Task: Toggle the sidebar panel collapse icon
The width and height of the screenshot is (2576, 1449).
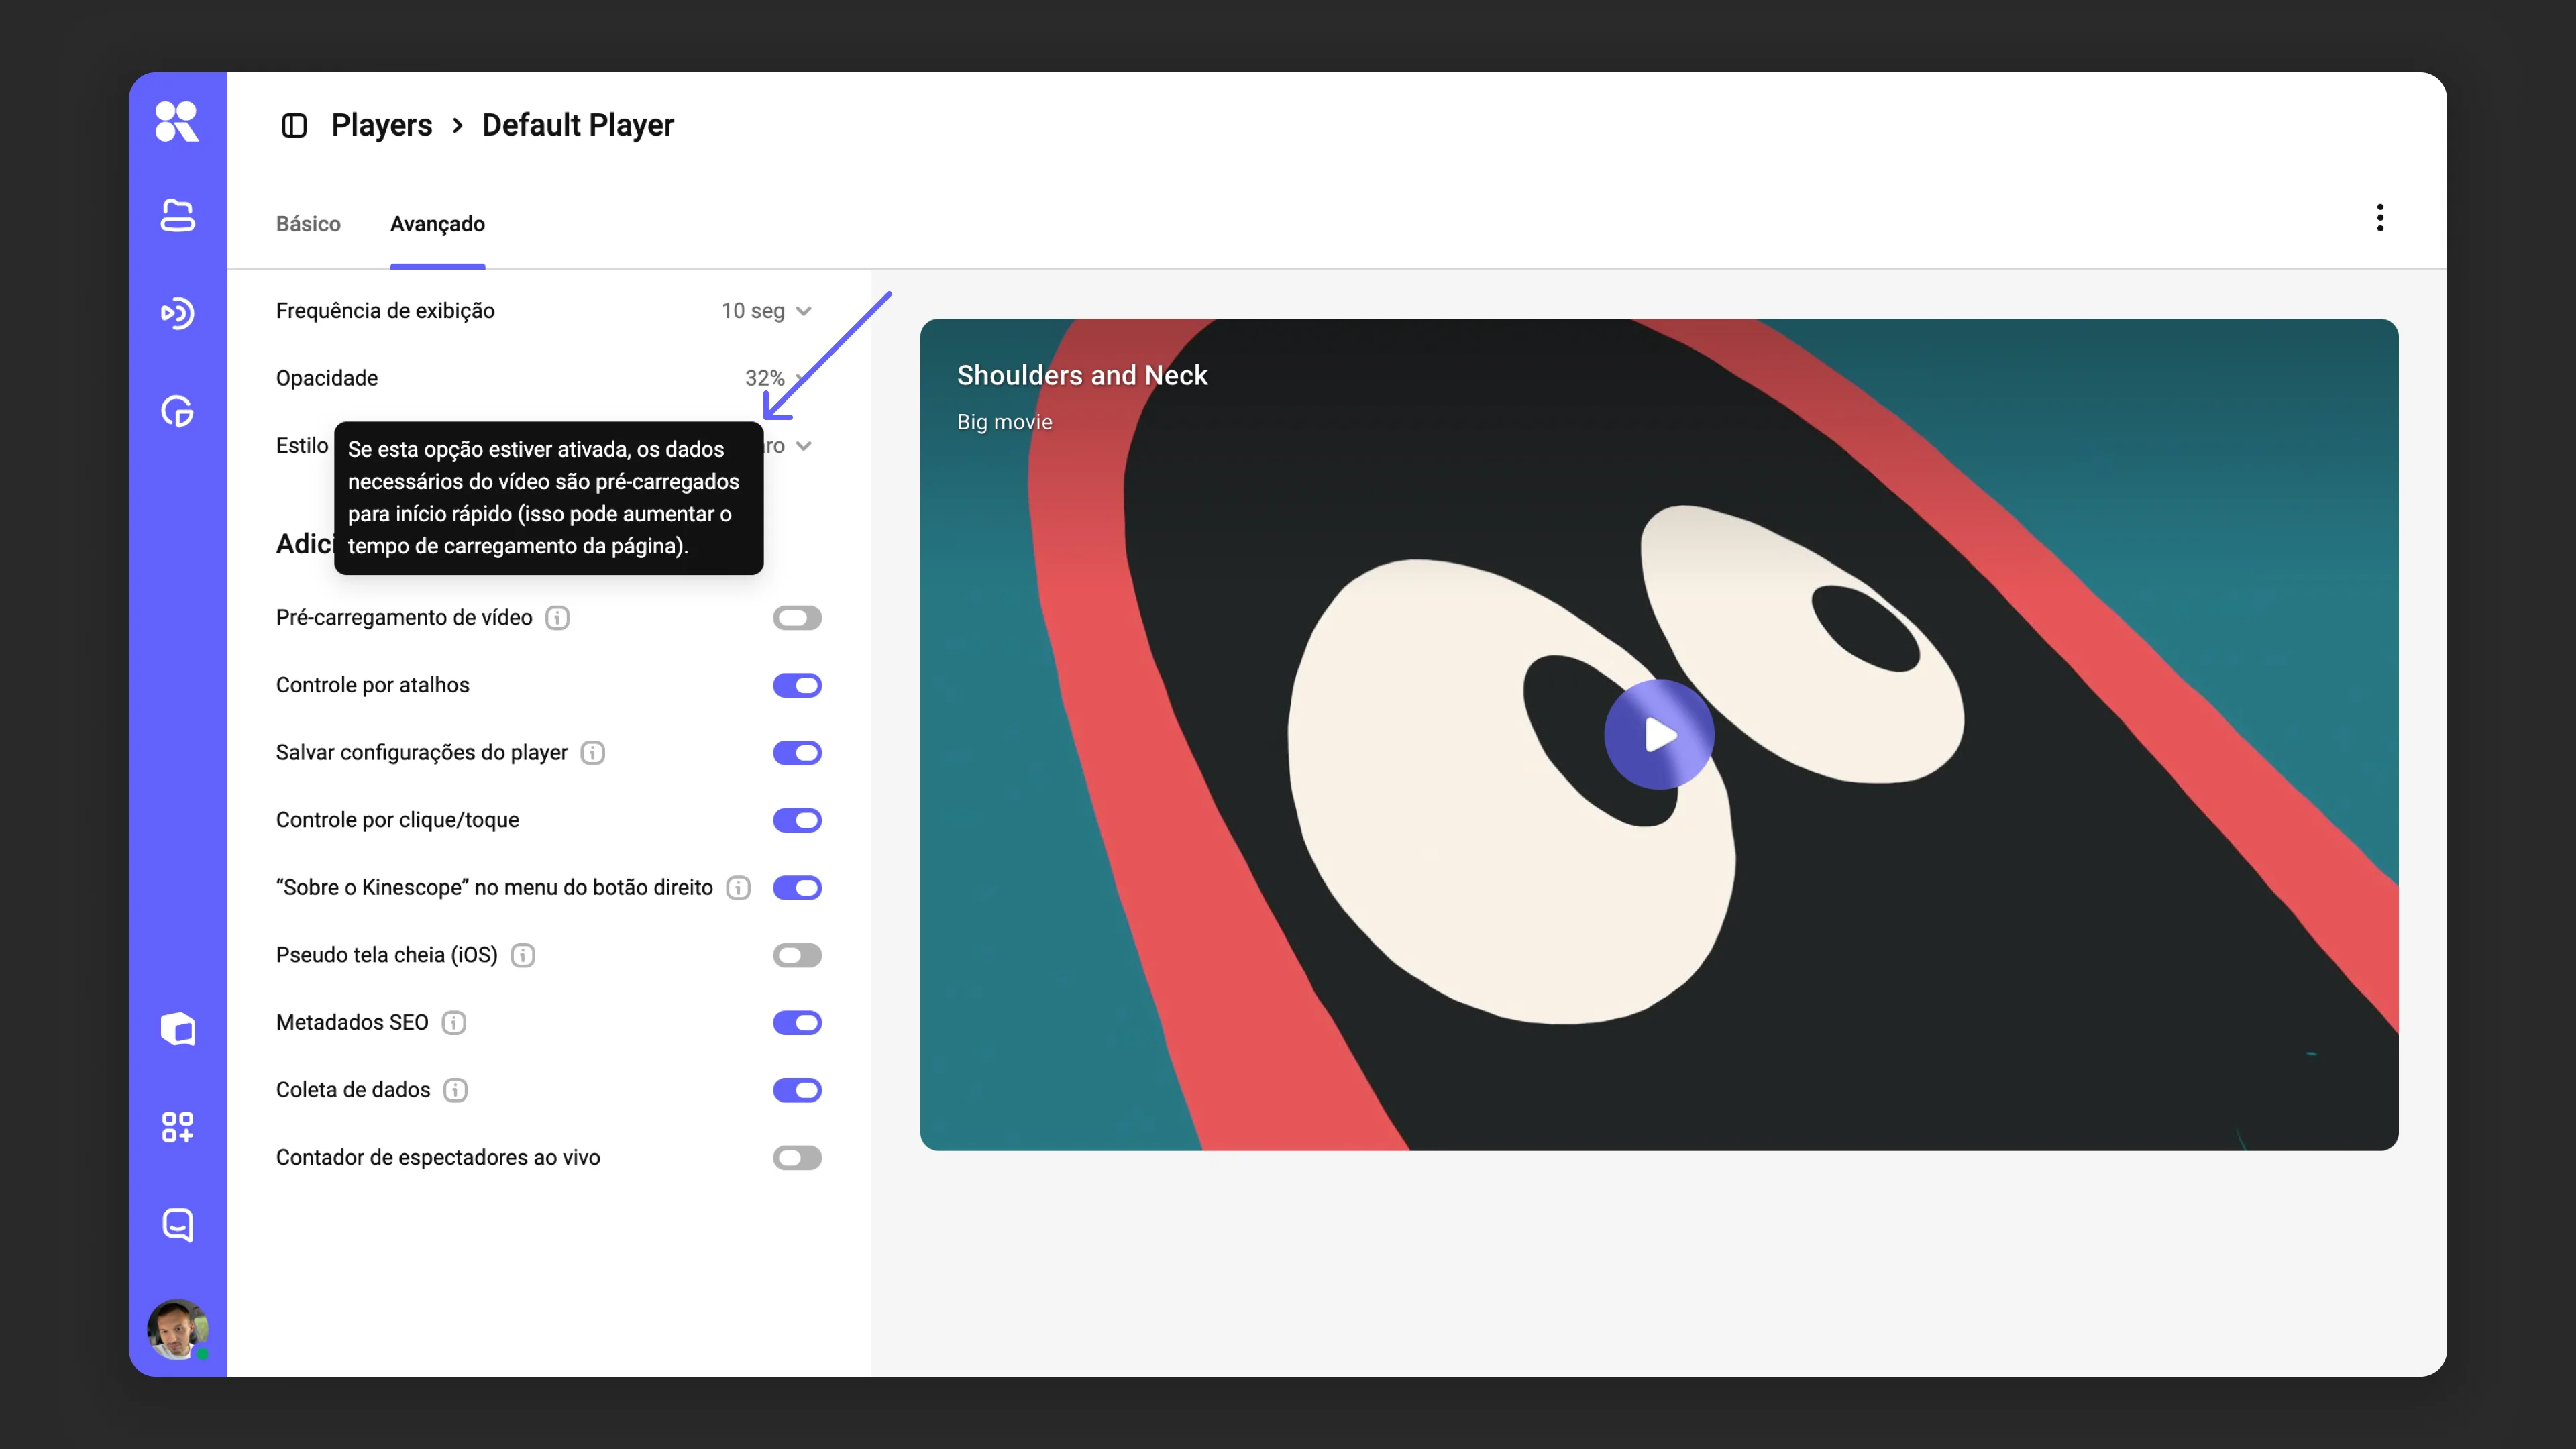Action: pyautogui.click(x=294, y=125)
